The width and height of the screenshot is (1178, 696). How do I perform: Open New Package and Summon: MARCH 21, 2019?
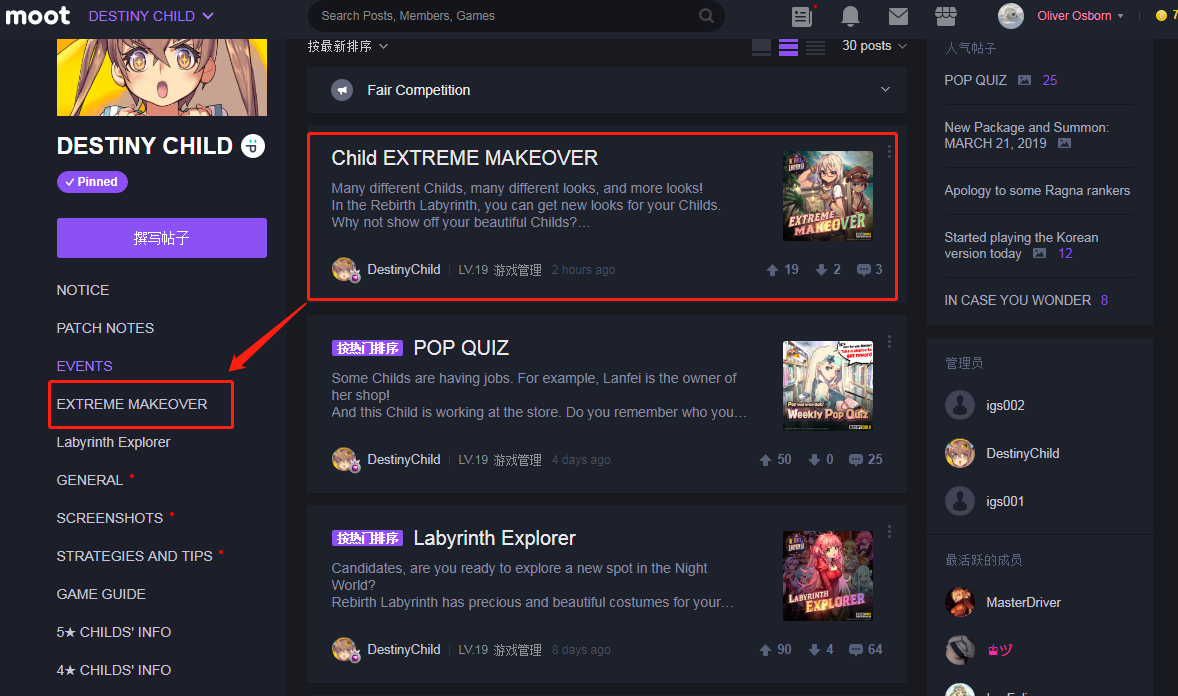1026,135
